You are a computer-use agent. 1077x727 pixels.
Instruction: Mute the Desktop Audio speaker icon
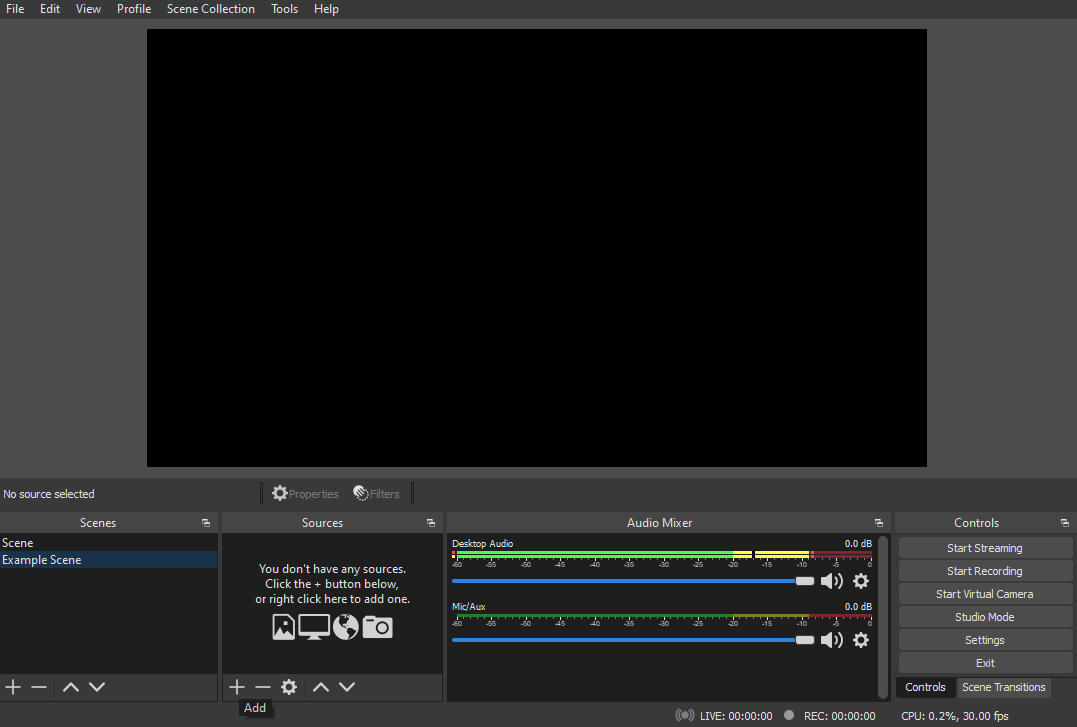832,581
